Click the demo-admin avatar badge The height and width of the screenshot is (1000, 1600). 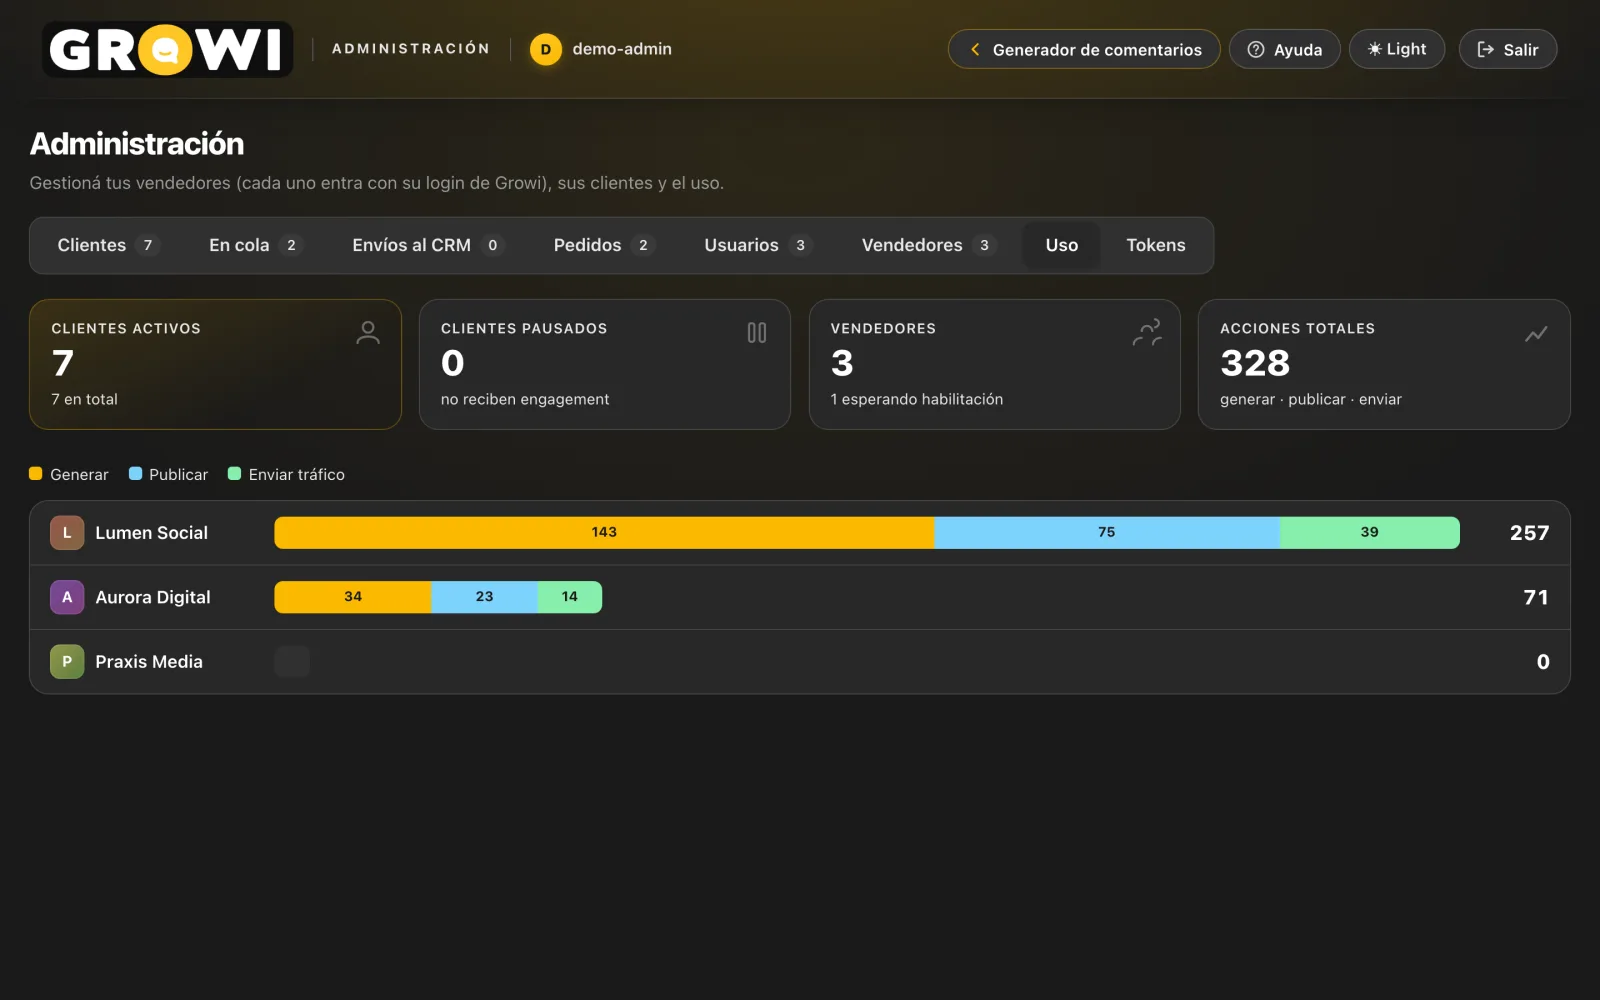(x=546, y=49)
